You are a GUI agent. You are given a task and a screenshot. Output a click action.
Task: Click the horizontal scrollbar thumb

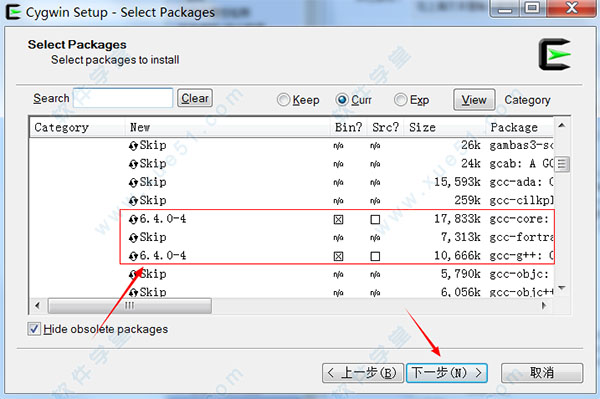coord(130,306)
